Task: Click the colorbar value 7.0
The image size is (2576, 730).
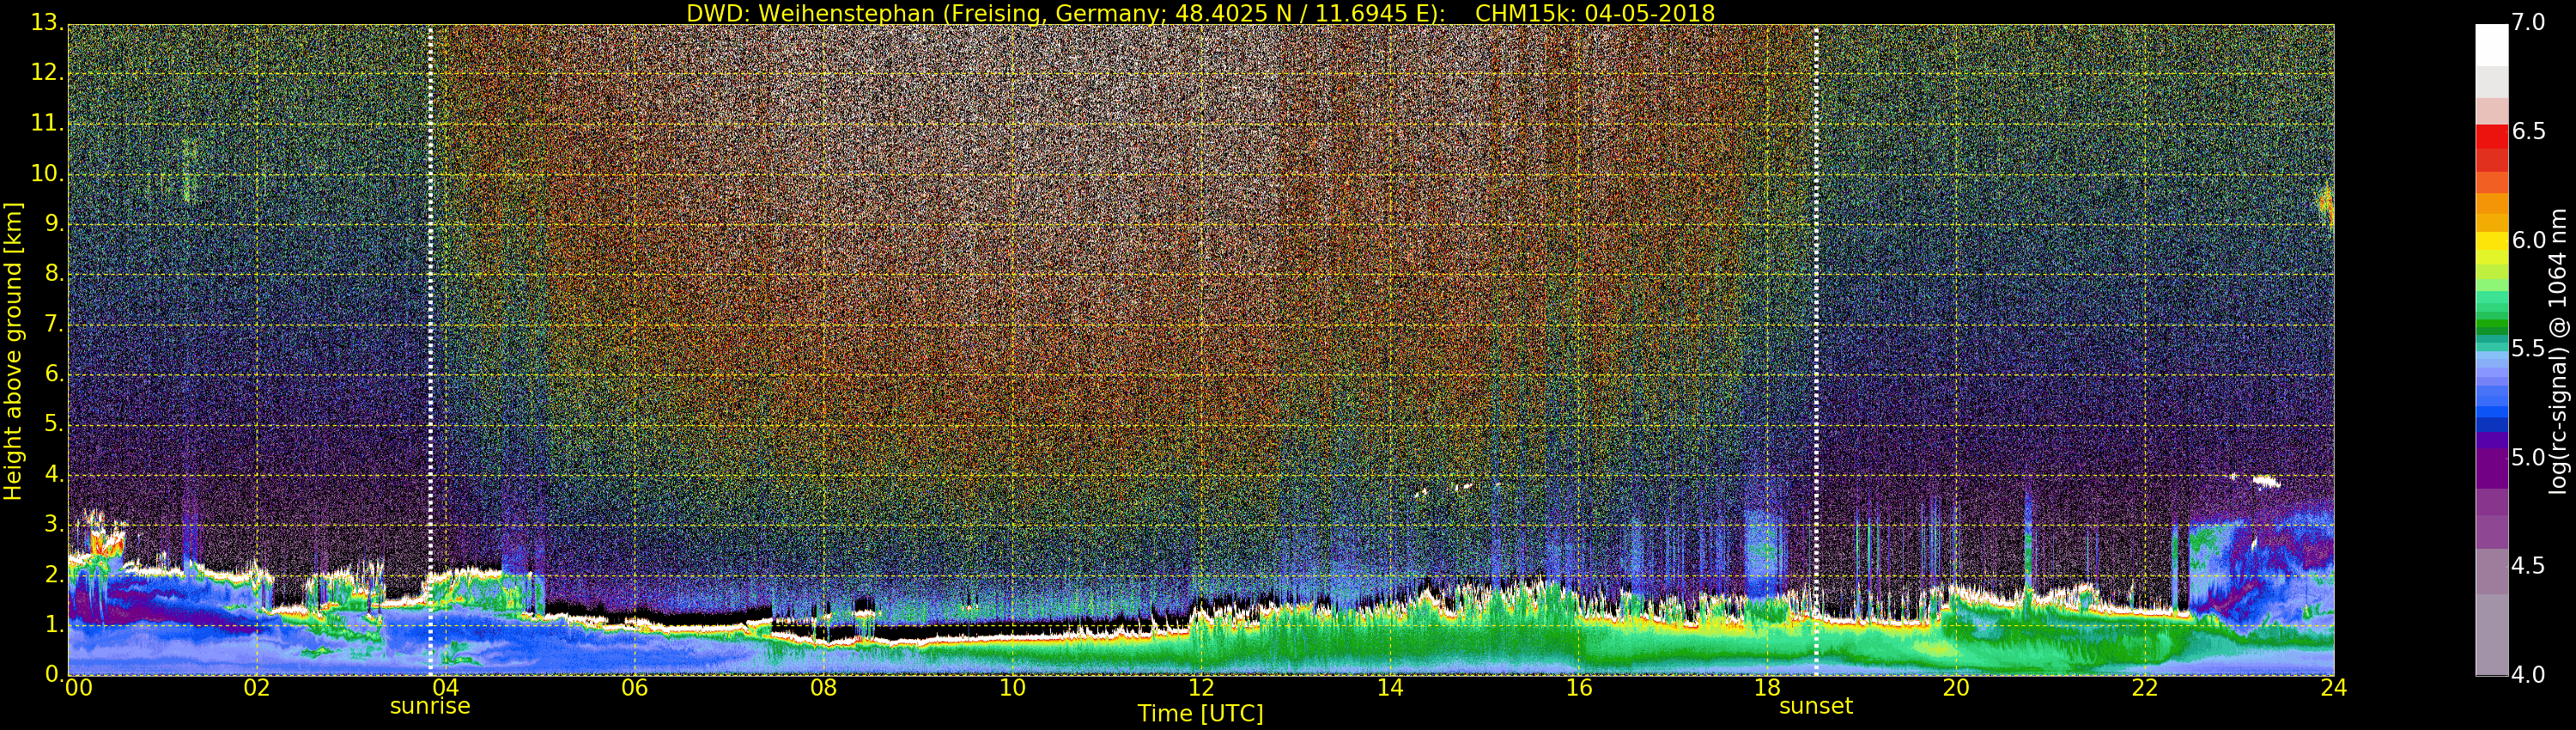Action: pyautogui.click(x=2528, y=22)
